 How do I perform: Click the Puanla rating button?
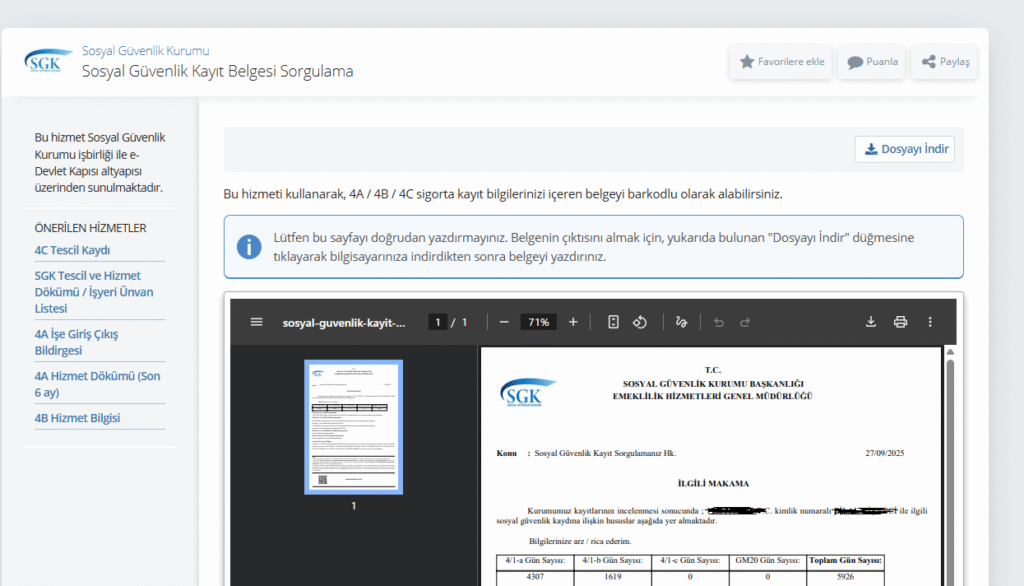pyautogui.click(x=872, y=62)
